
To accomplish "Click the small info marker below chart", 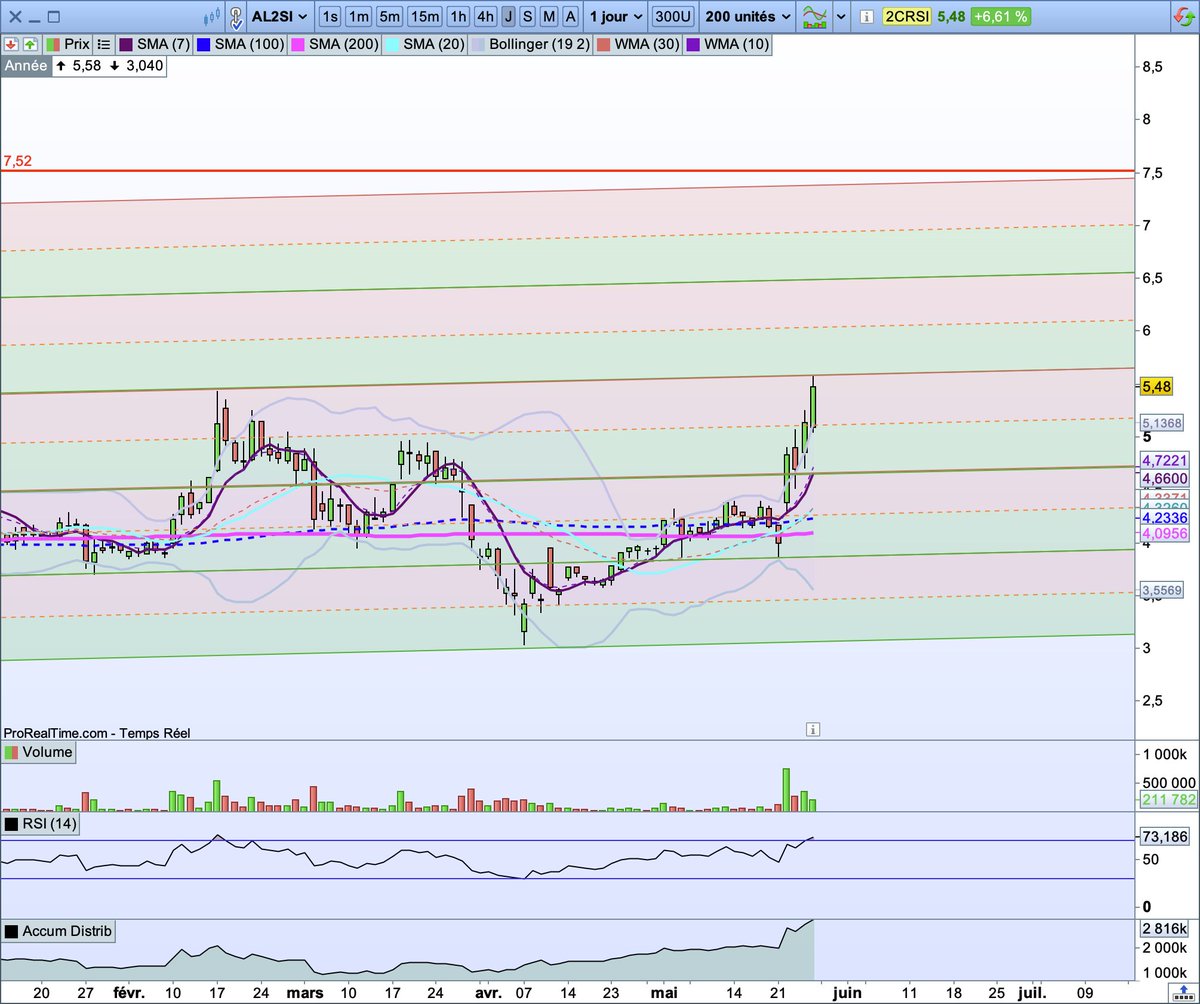I will [x=814, y=729].
